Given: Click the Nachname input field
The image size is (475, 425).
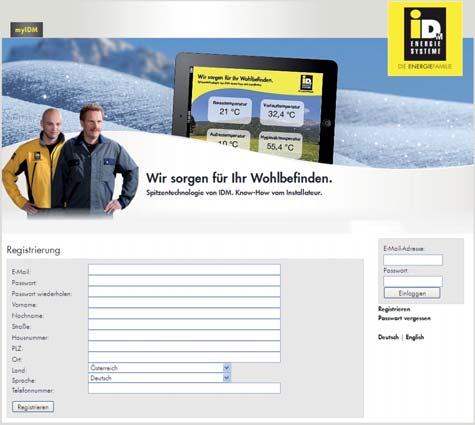Looking at the screenshot, I should [184, 313].
